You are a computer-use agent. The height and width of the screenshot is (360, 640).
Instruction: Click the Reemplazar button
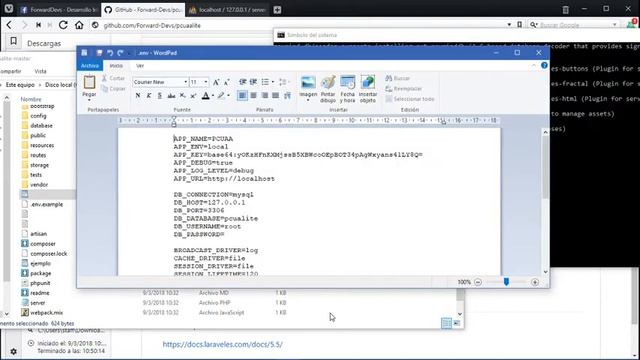[x=403, y=89]
